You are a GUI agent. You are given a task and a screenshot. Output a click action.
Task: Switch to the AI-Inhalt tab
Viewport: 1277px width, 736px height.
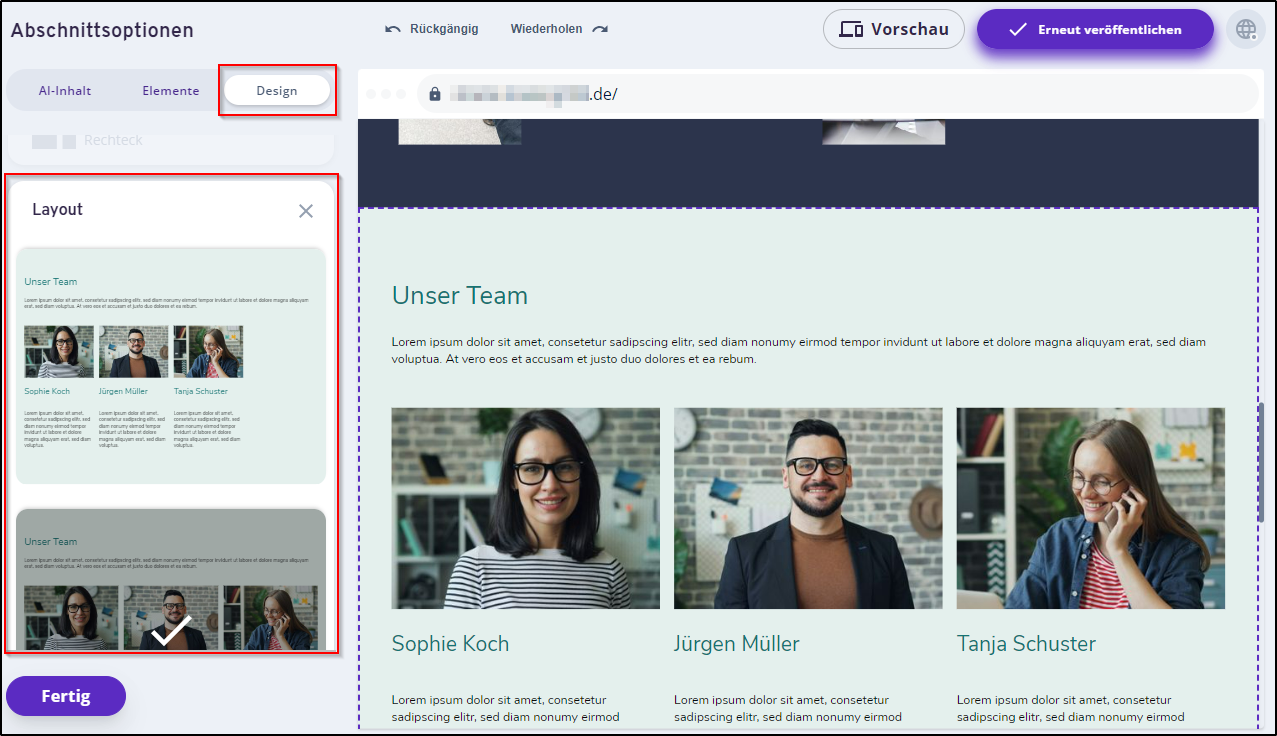pos(65,90)
